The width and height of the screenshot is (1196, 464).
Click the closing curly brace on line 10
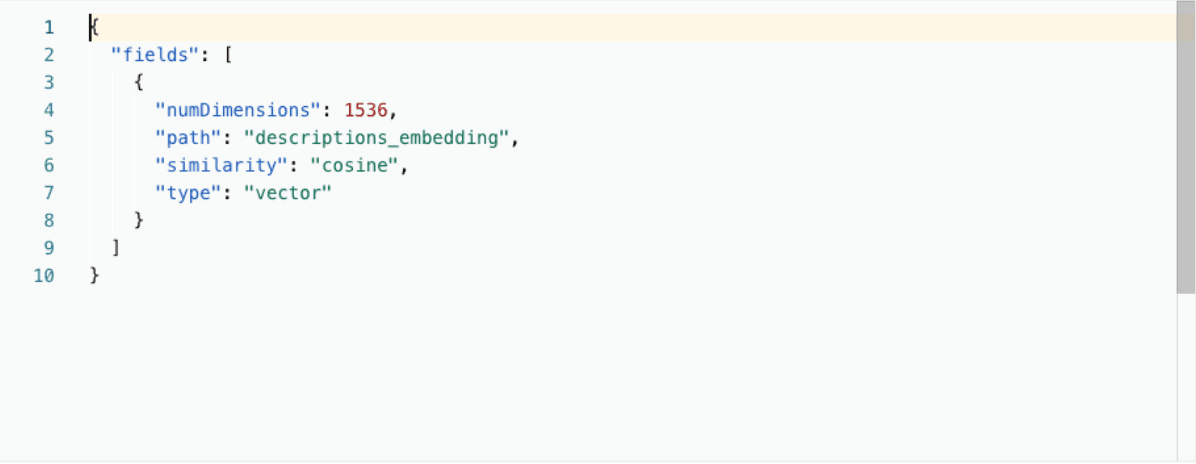[x=95, y=275]
